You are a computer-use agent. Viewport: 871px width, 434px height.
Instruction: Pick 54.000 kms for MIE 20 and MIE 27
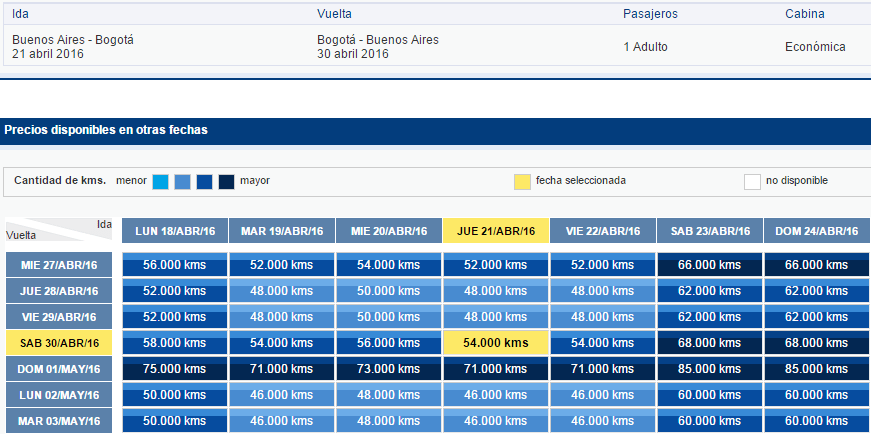[x=389, y=265]
